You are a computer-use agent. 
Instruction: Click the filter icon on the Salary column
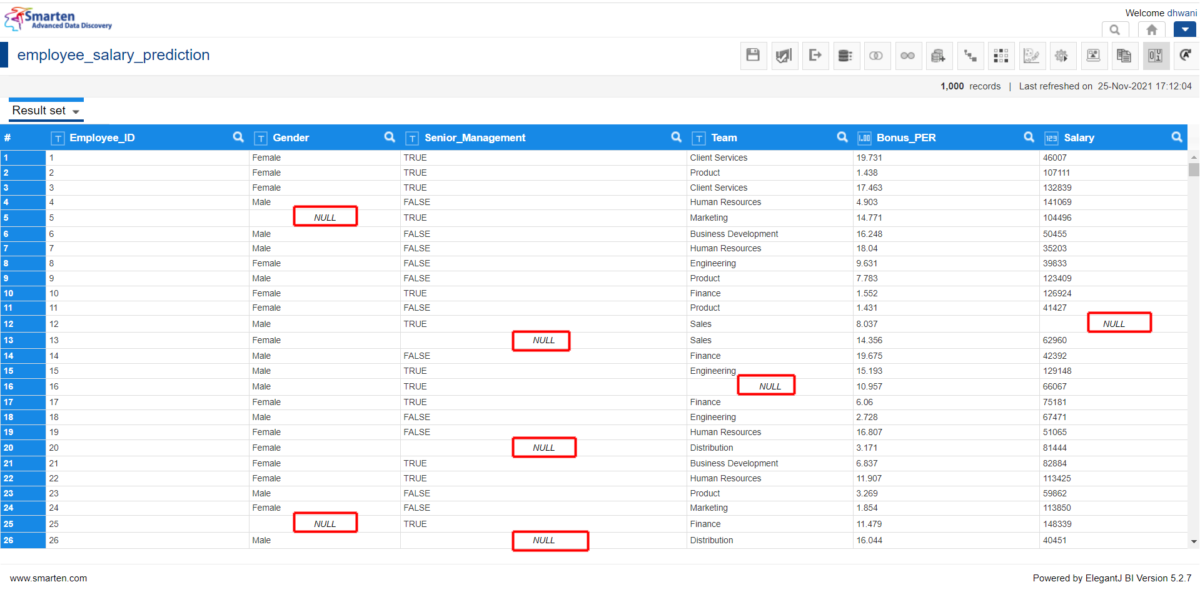pos(1177,137)
